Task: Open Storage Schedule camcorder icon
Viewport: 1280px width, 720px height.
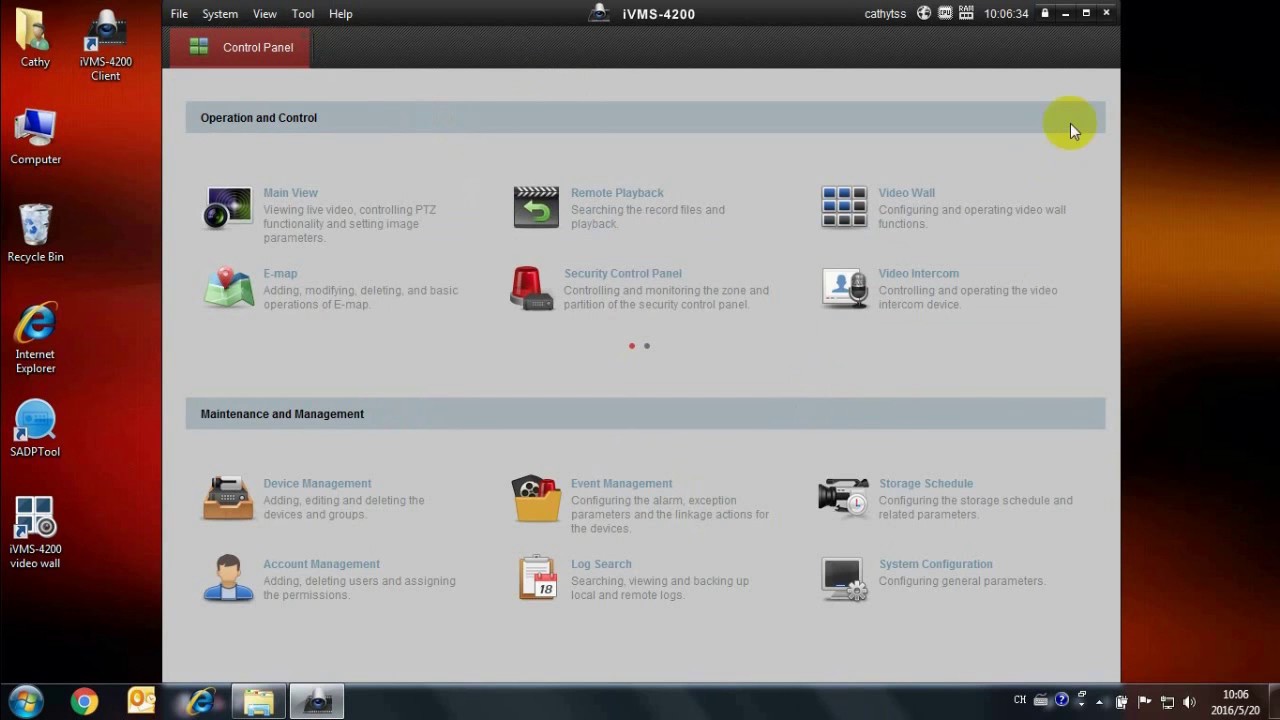Action: pyautogui.click(x=843, y=497)
